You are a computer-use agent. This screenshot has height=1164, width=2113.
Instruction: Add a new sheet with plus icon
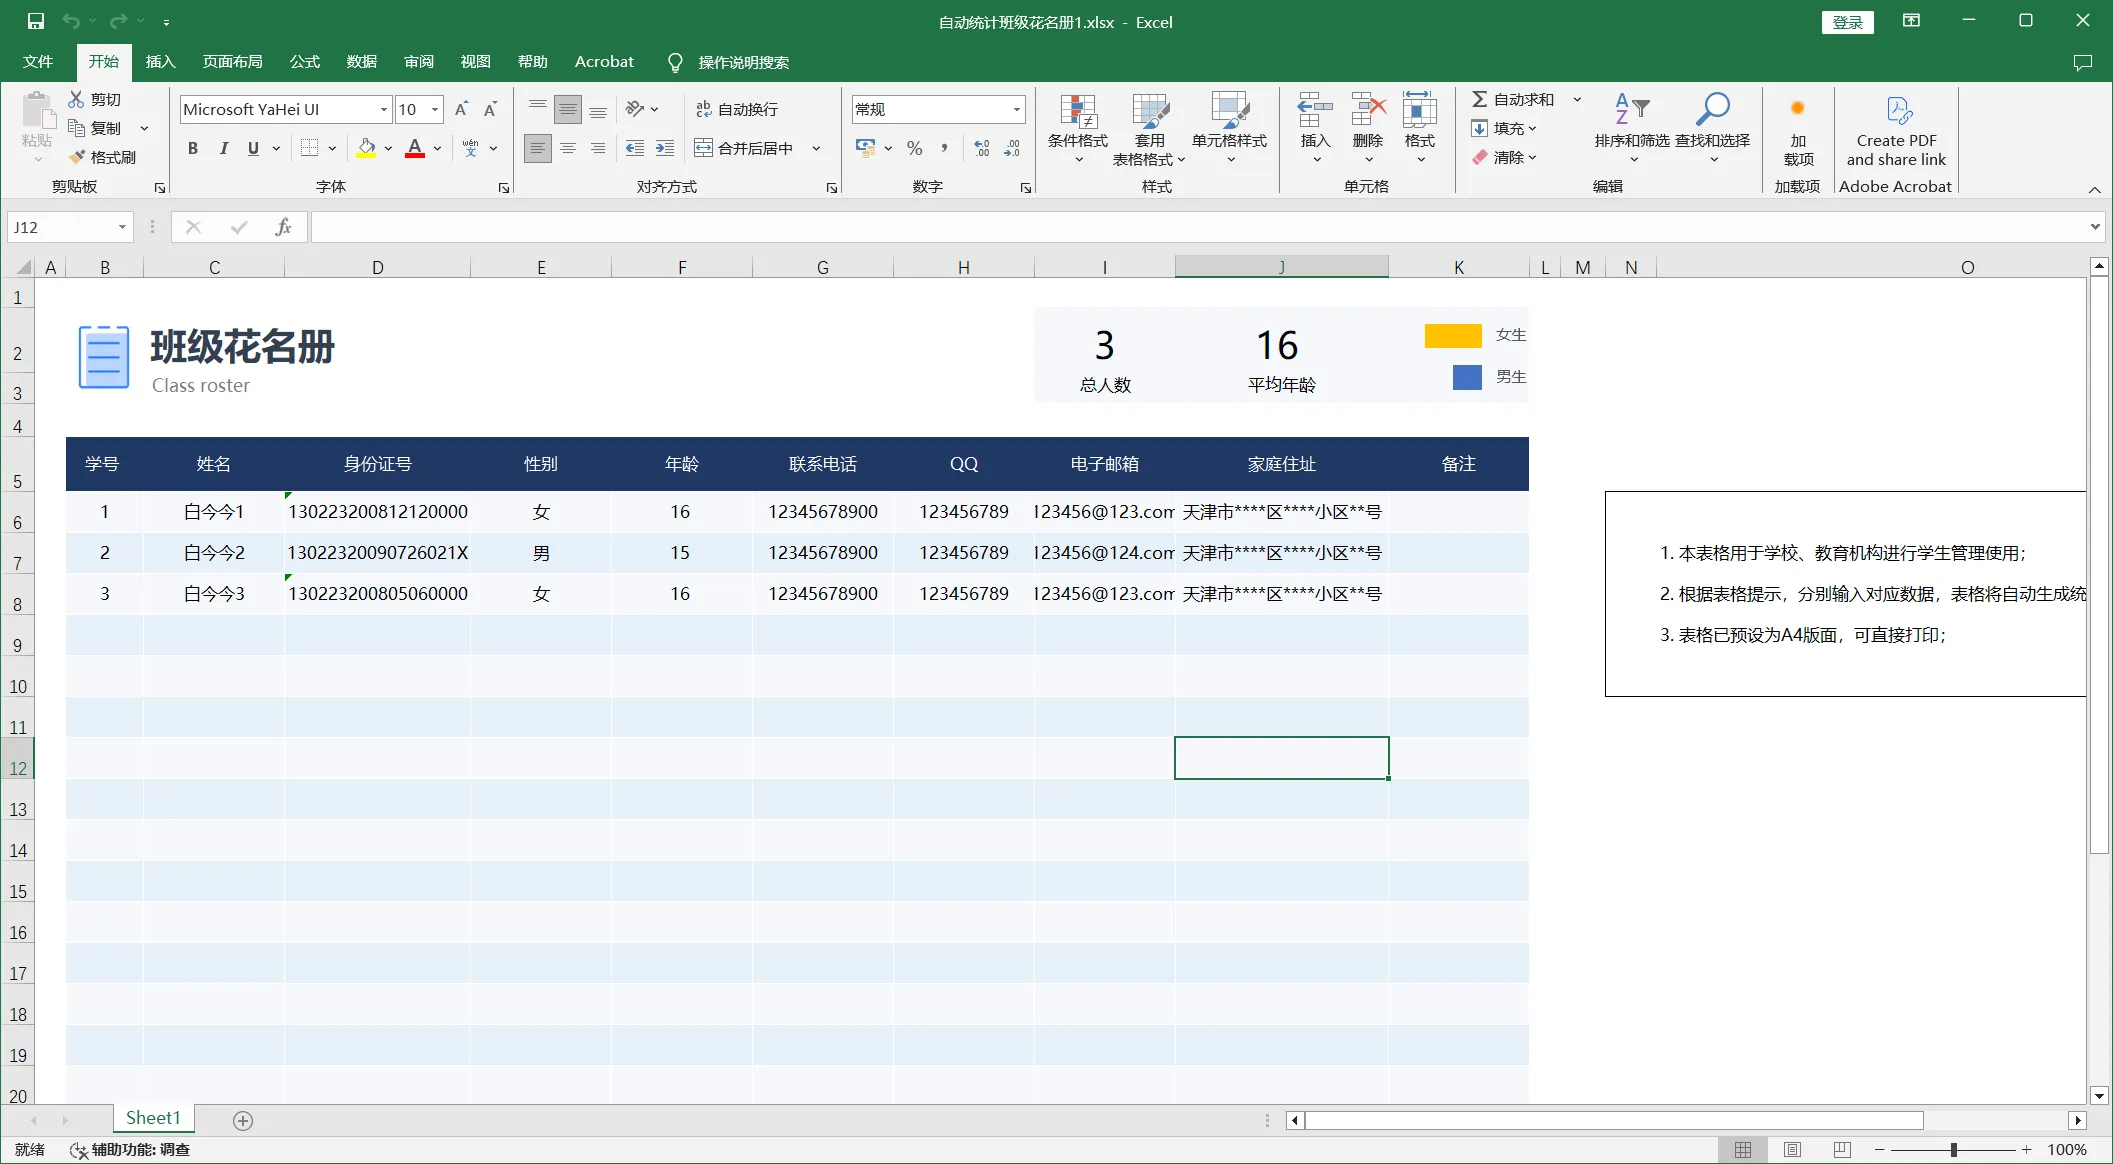pyautogui.click(x=243, y=1120)
